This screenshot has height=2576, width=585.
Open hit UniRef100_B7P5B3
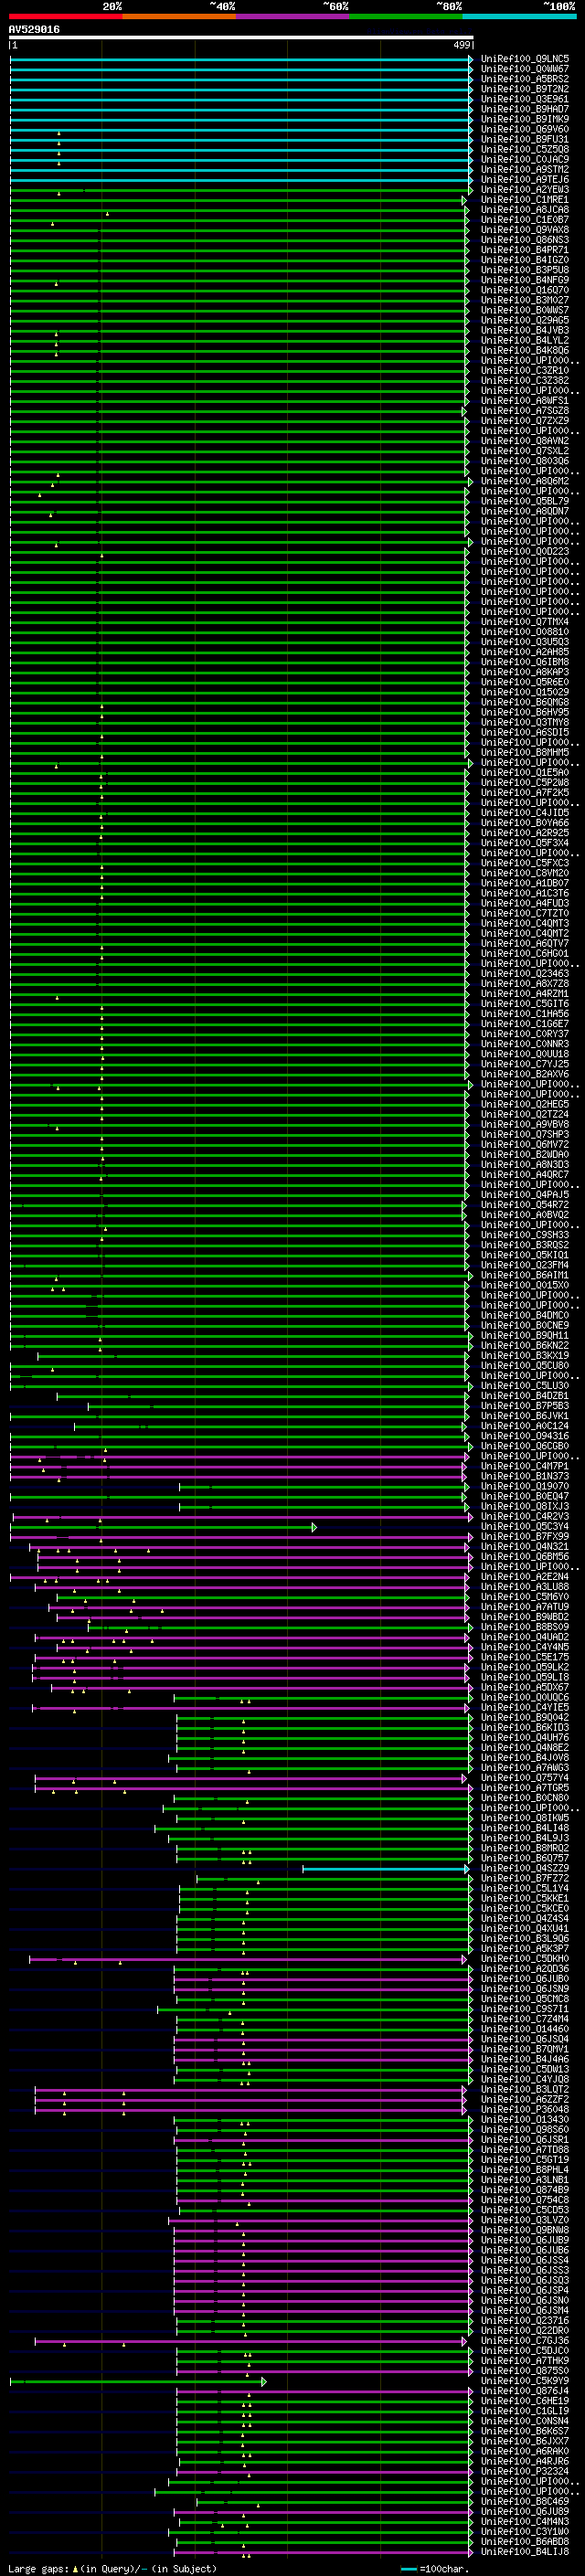click(x=525, y=1406)
